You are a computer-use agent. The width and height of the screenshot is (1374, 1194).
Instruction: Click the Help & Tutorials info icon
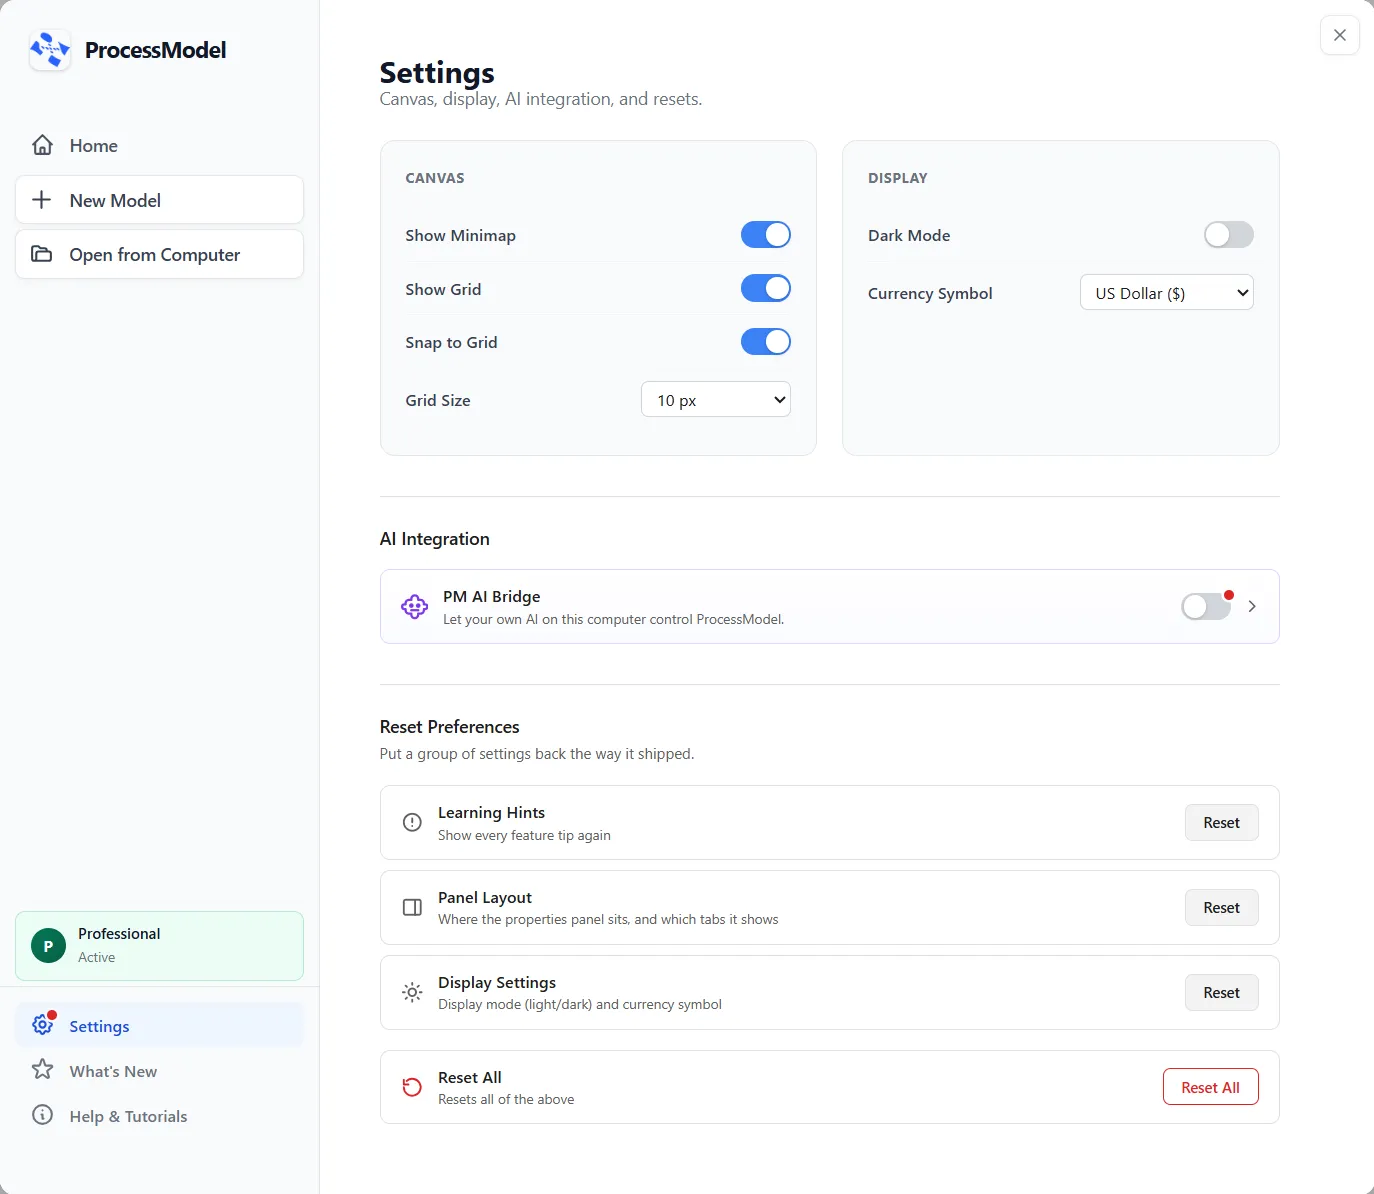42,1115
